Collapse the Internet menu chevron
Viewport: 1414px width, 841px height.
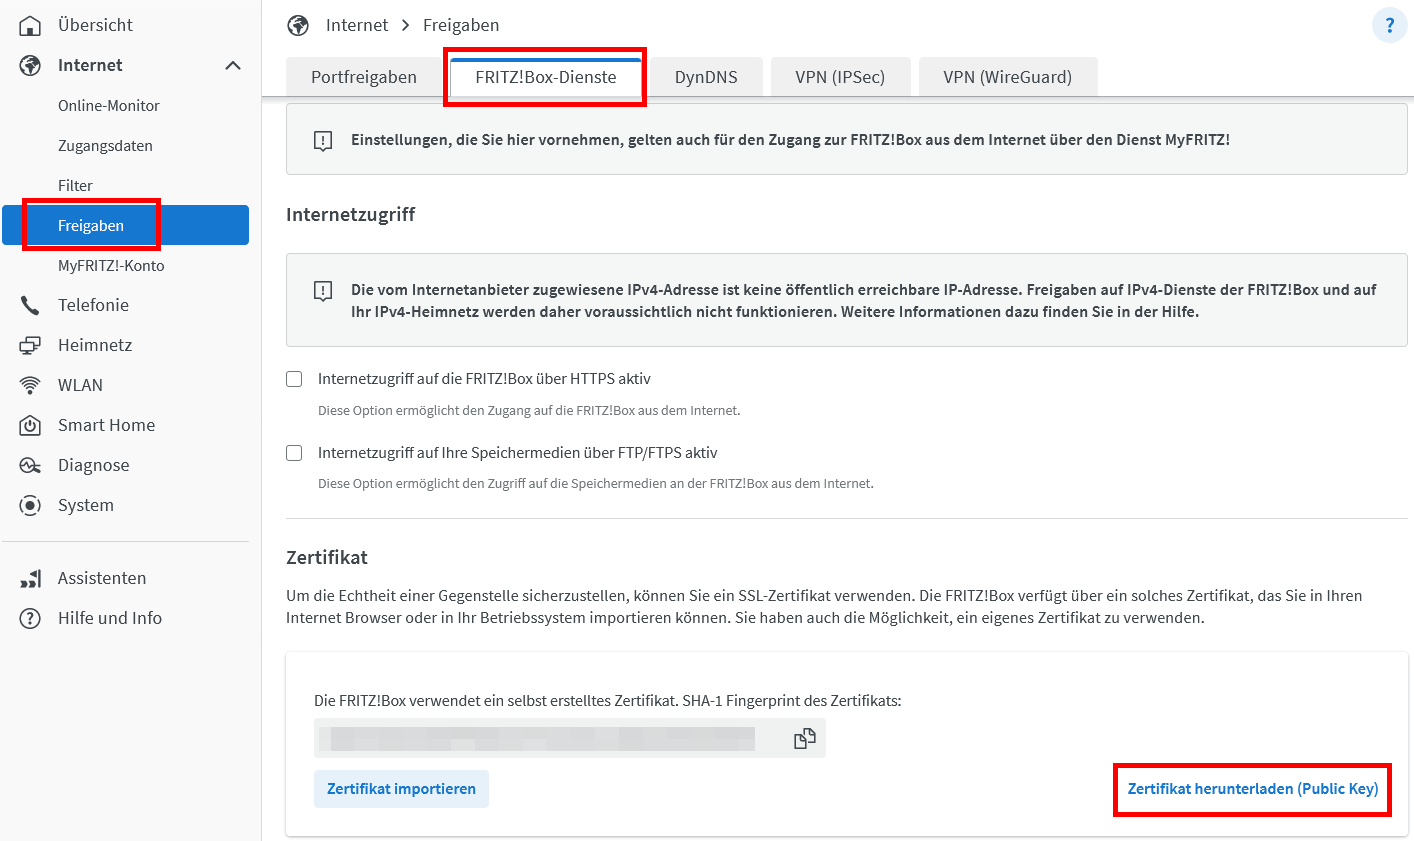click(233, 65)
